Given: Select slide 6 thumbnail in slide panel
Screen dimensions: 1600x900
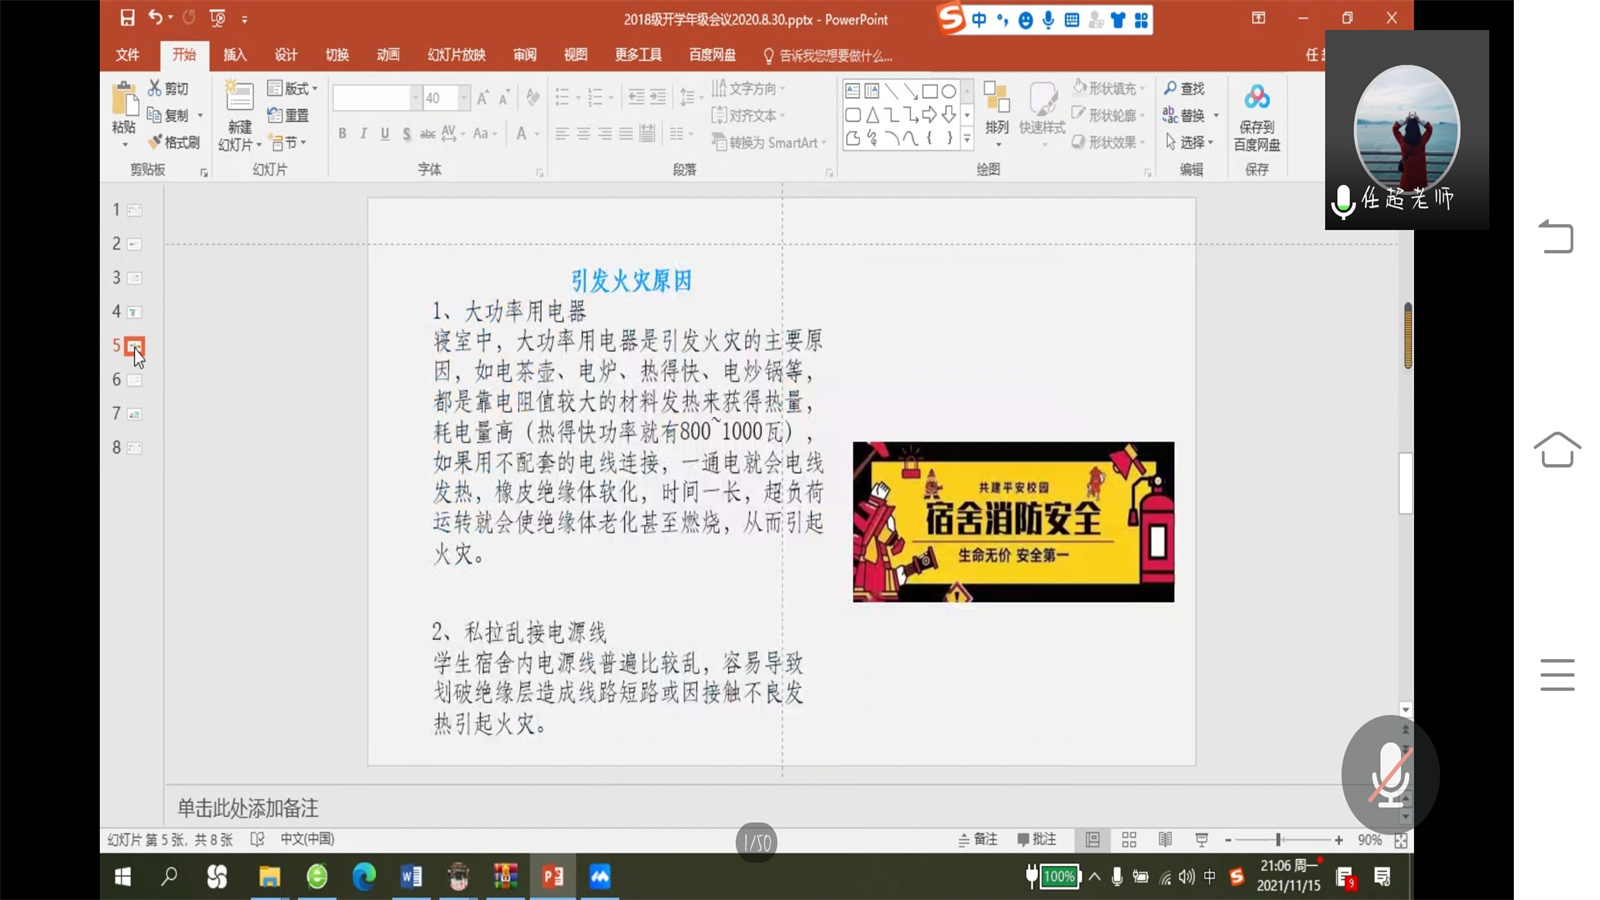Looking at the screenshot, I should pyautogui.click(x=134, y=380).
